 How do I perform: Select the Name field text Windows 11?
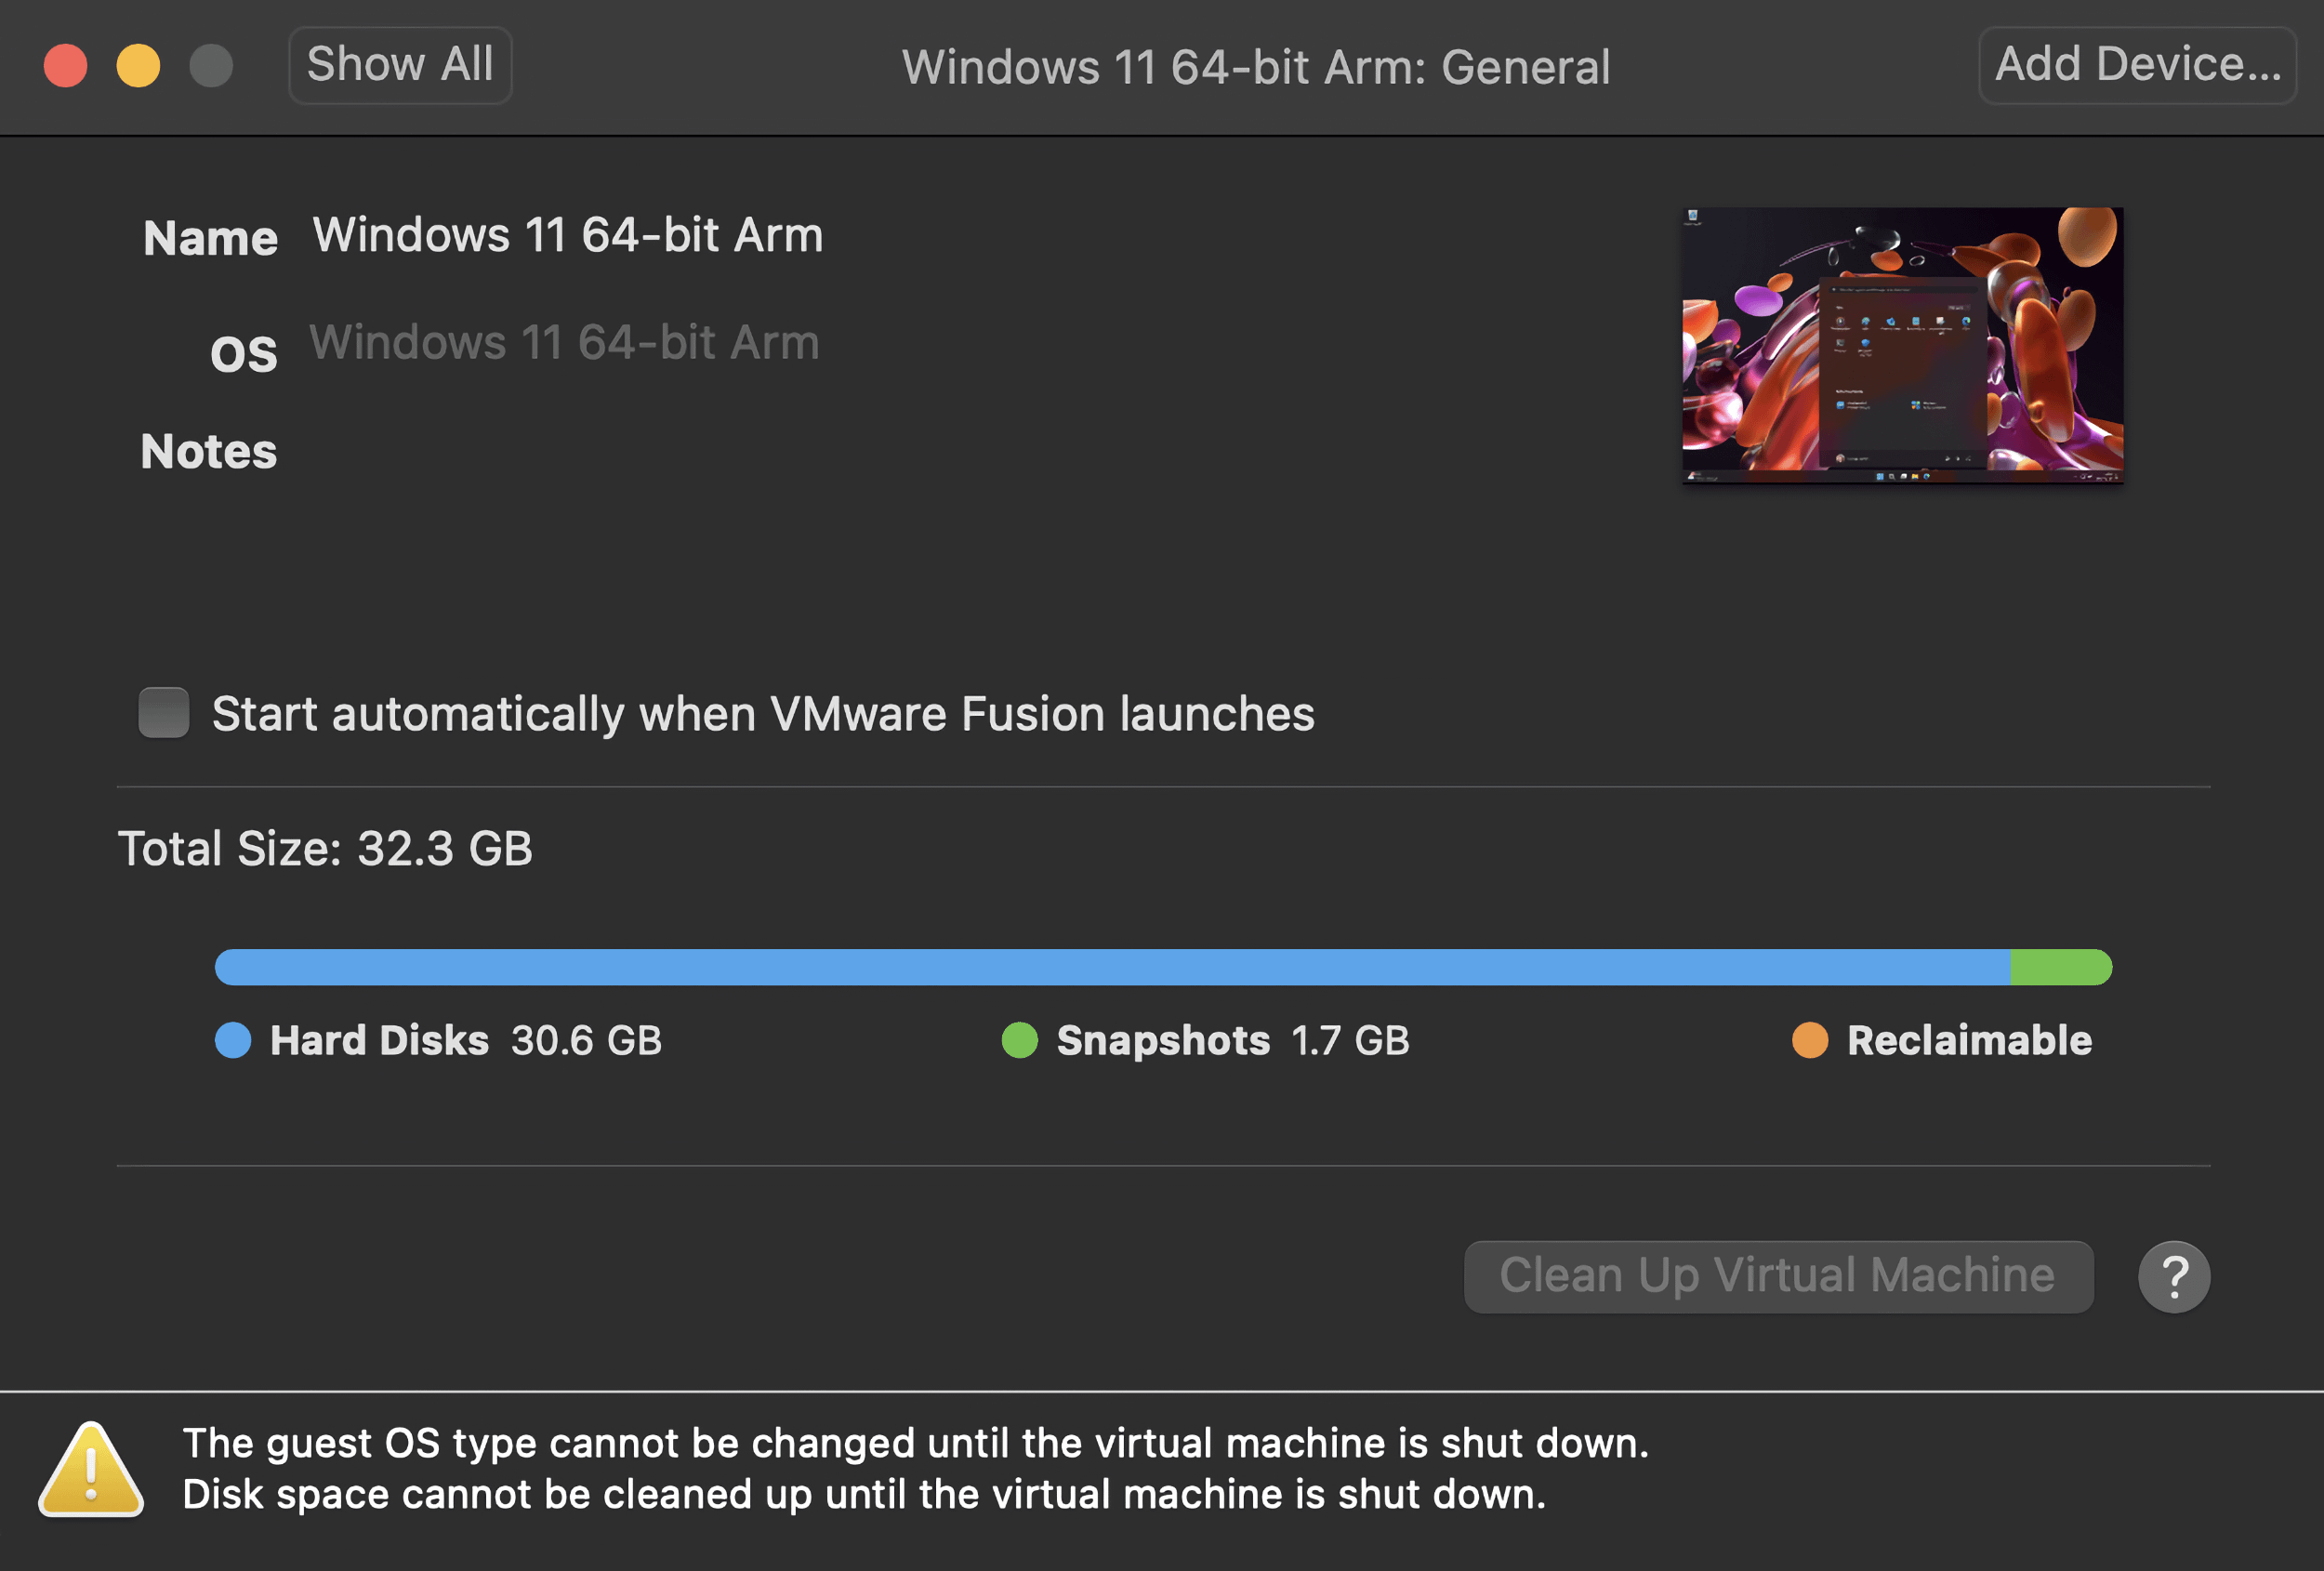pos(567,235)
